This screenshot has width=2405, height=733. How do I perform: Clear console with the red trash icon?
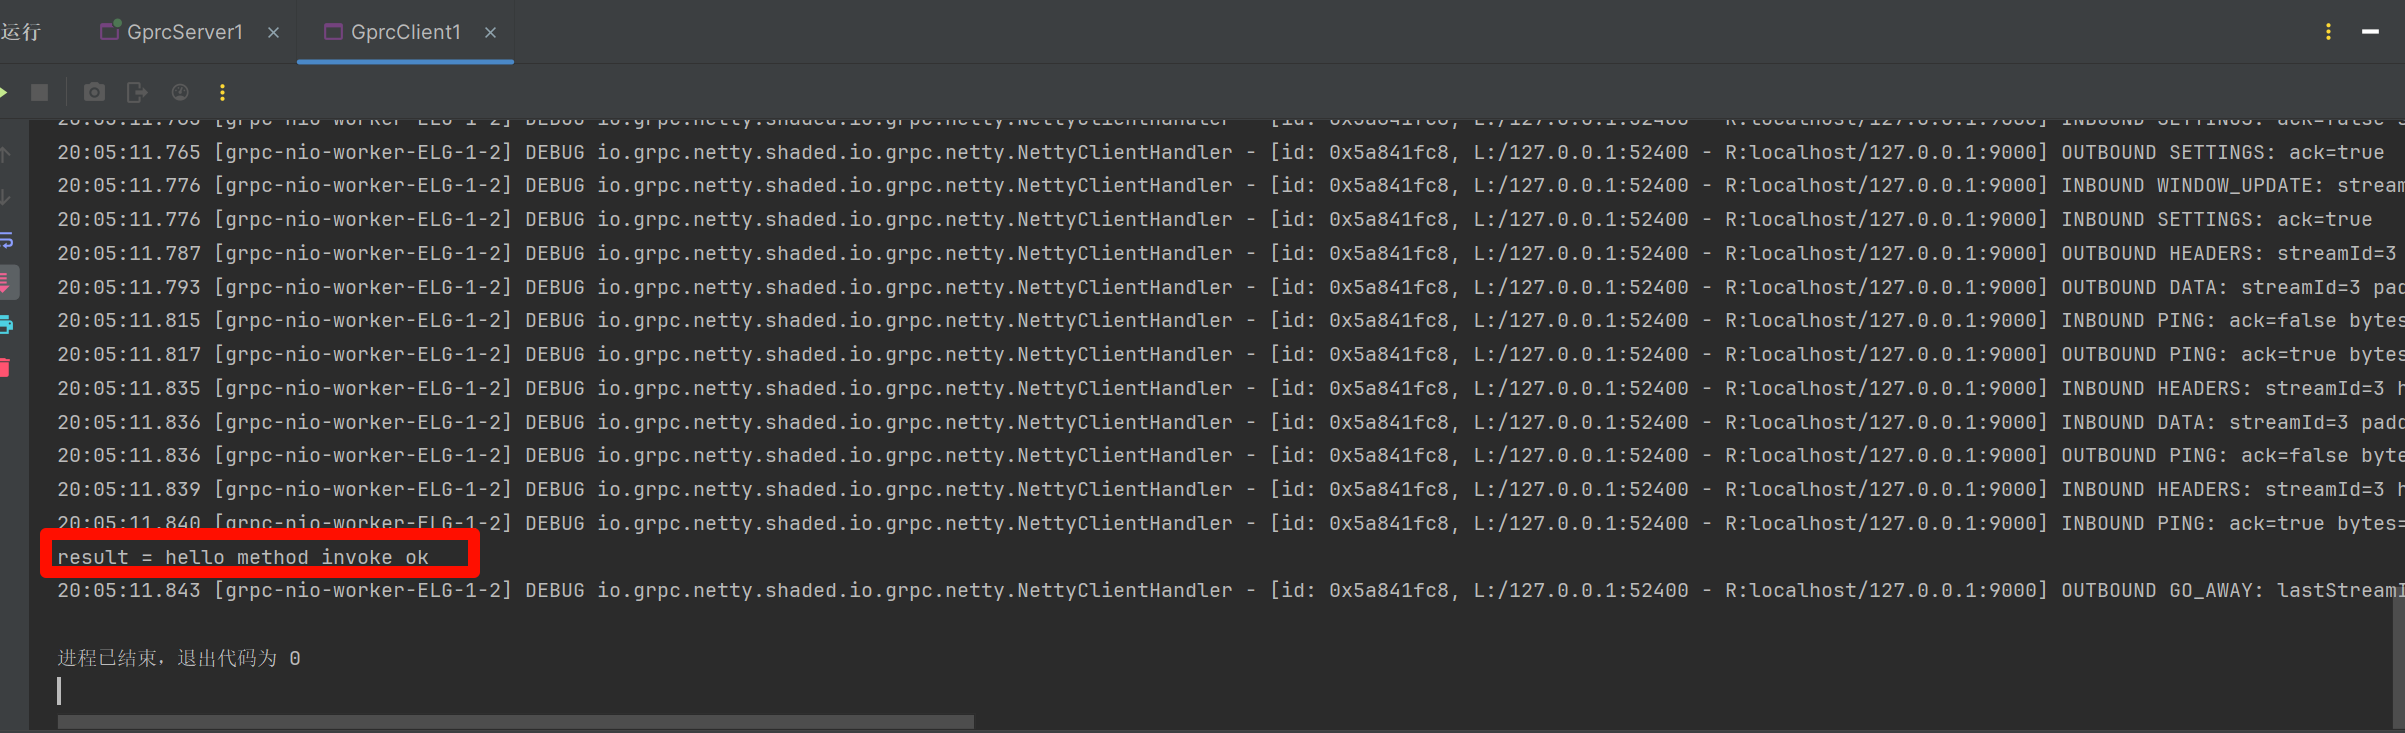pos(5,368)
